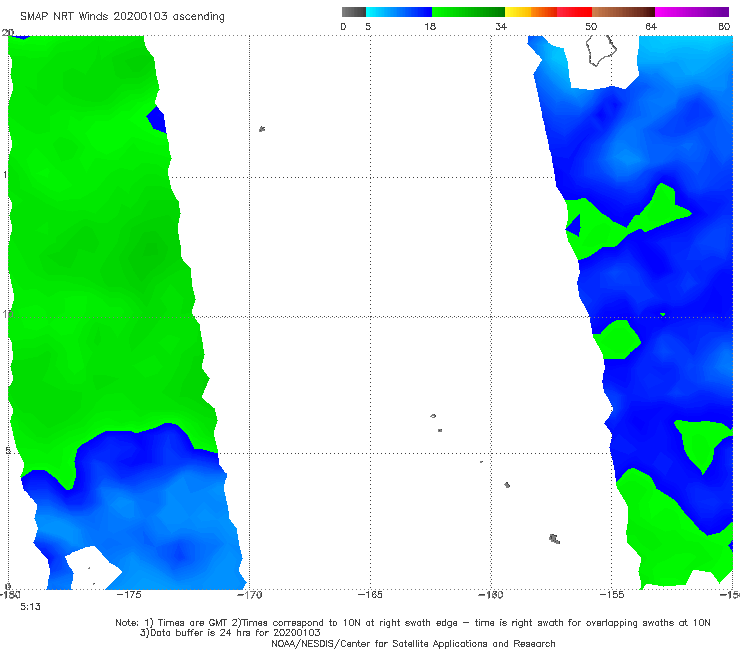This screenshot has width=740, height=650.
Task: Click the "20" latitude label at top left
Action: pyautogui.click(x=8, y=33)
